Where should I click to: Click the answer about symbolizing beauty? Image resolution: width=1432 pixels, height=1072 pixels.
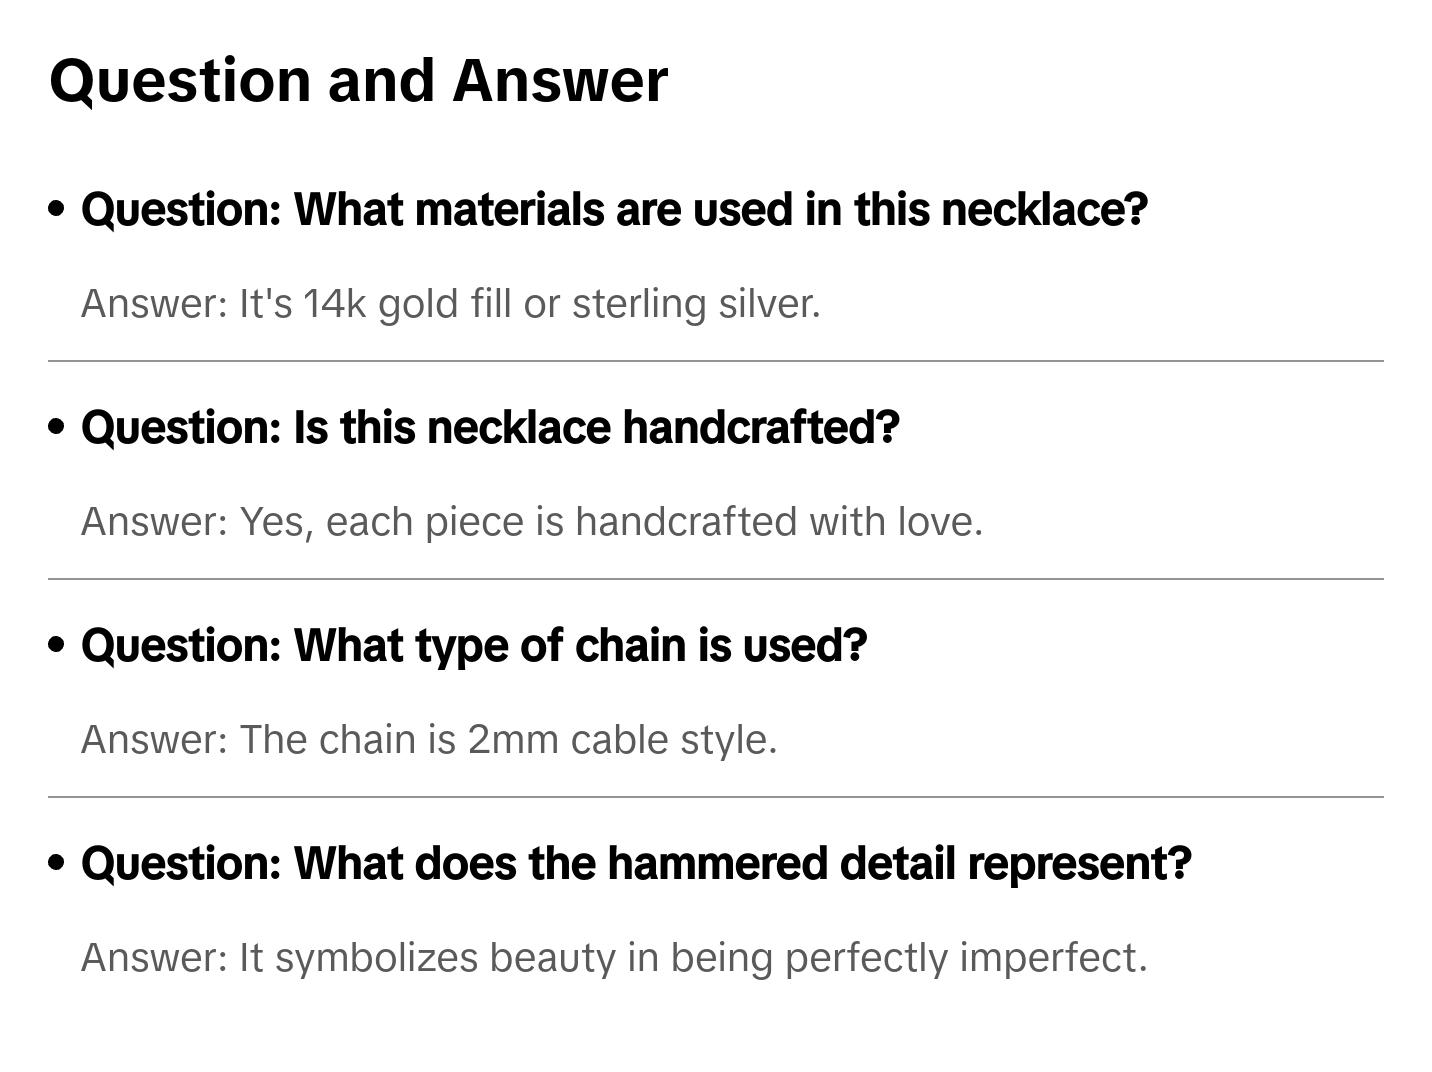pyautogui.click(x=613, y=957)
